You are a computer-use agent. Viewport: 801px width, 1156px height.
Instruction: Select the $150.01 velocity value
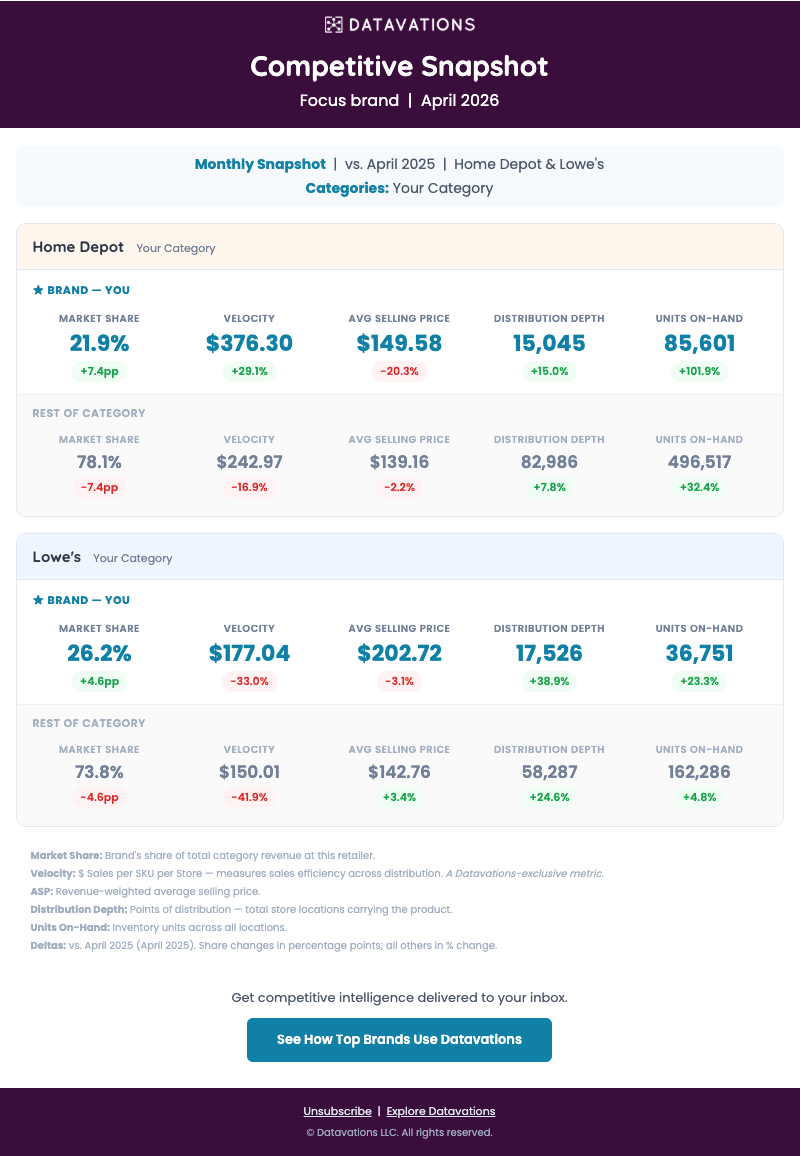point(249,772)
